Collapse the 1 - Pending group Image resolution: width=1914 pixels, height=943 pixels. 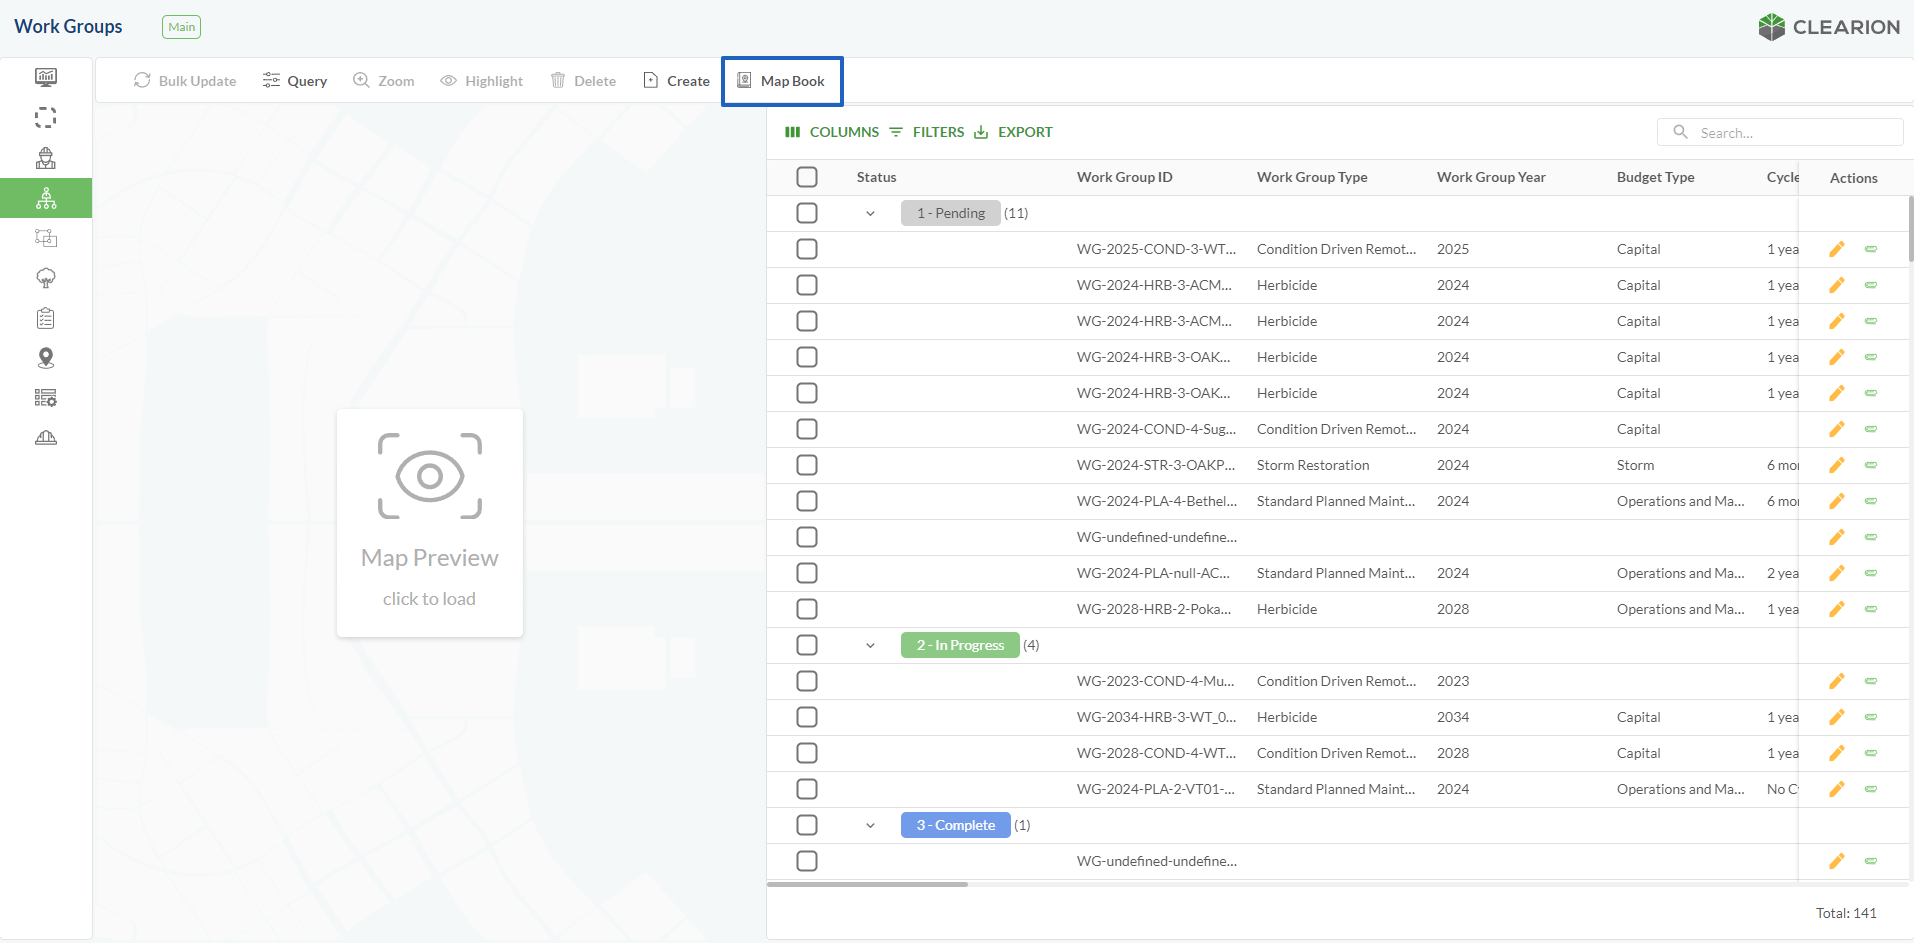point(870,213)
